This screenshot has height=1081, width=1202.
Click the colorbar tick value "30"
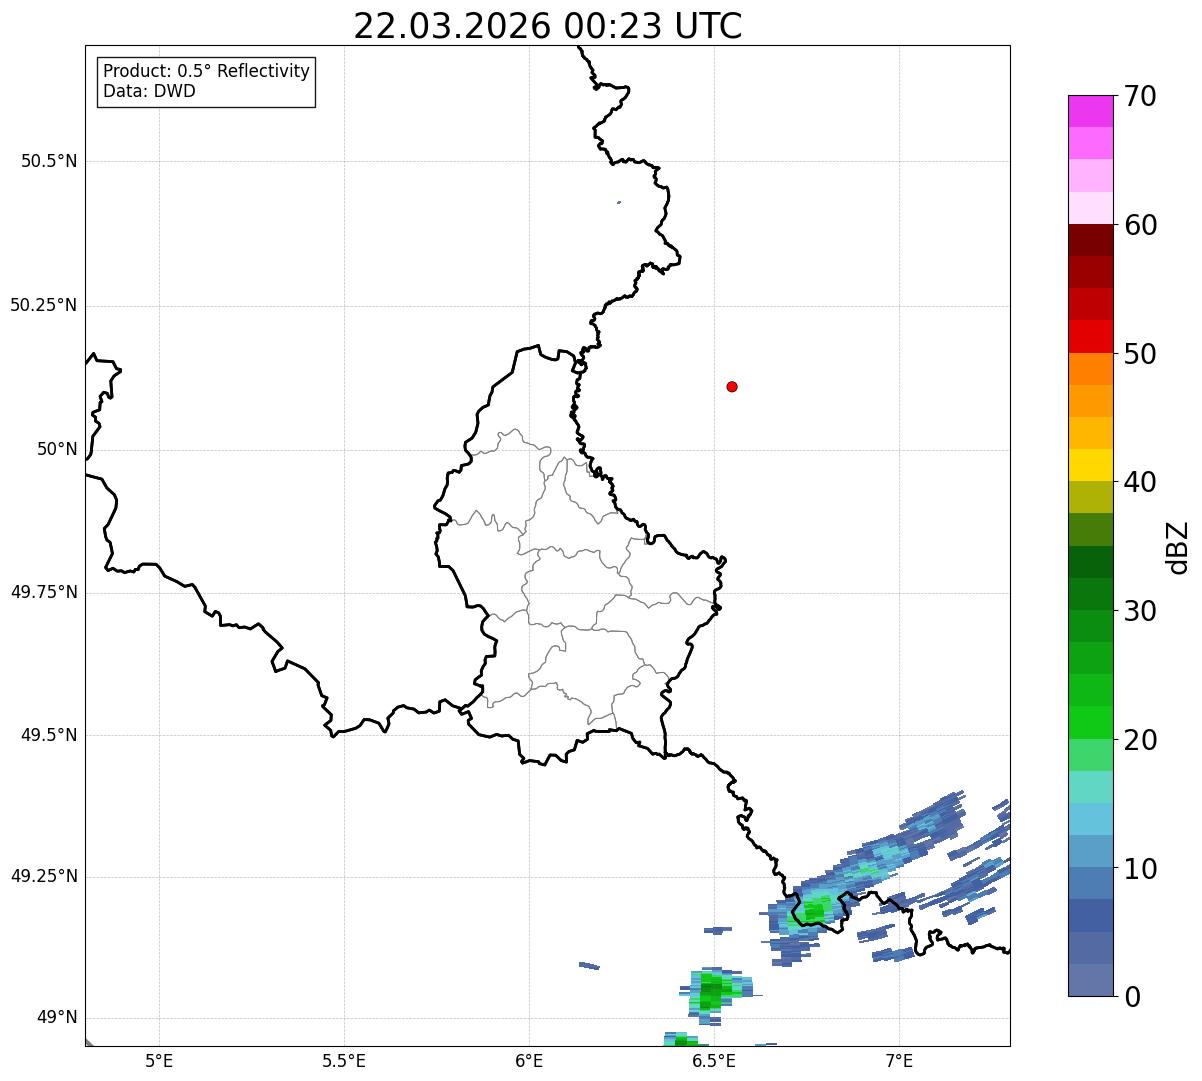1140,611
